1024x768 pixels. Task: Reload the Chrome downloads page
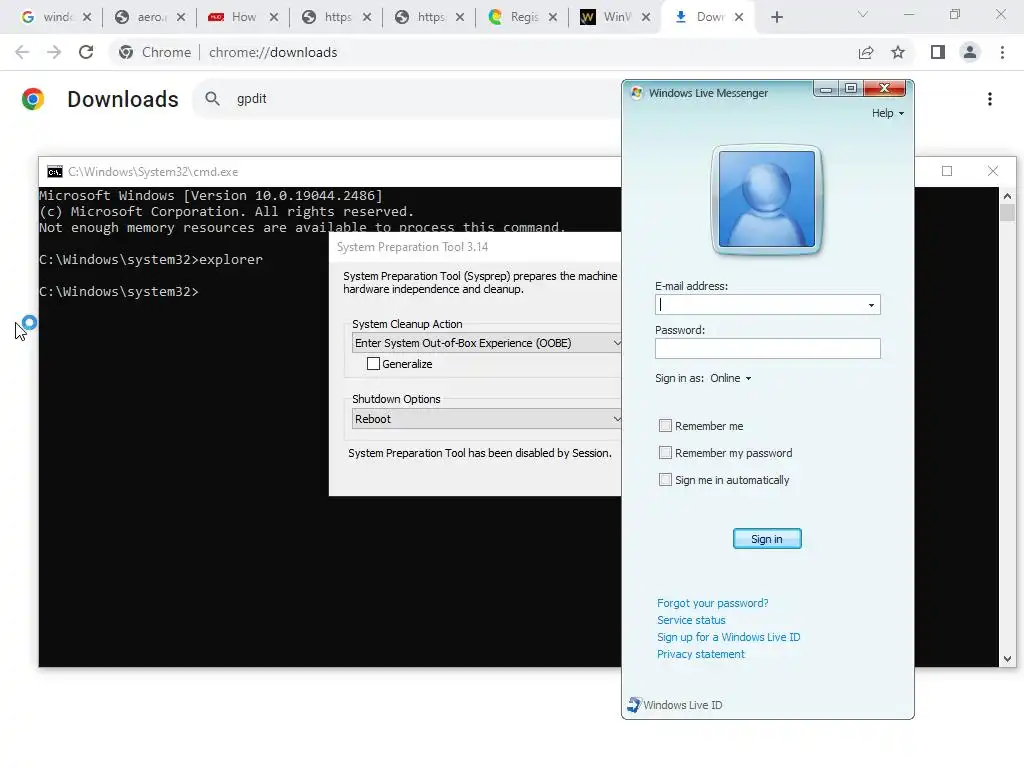coord(86,52)
